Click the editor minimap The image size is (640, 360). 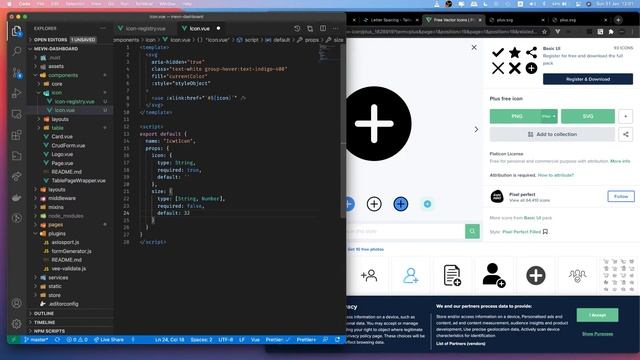328,53
